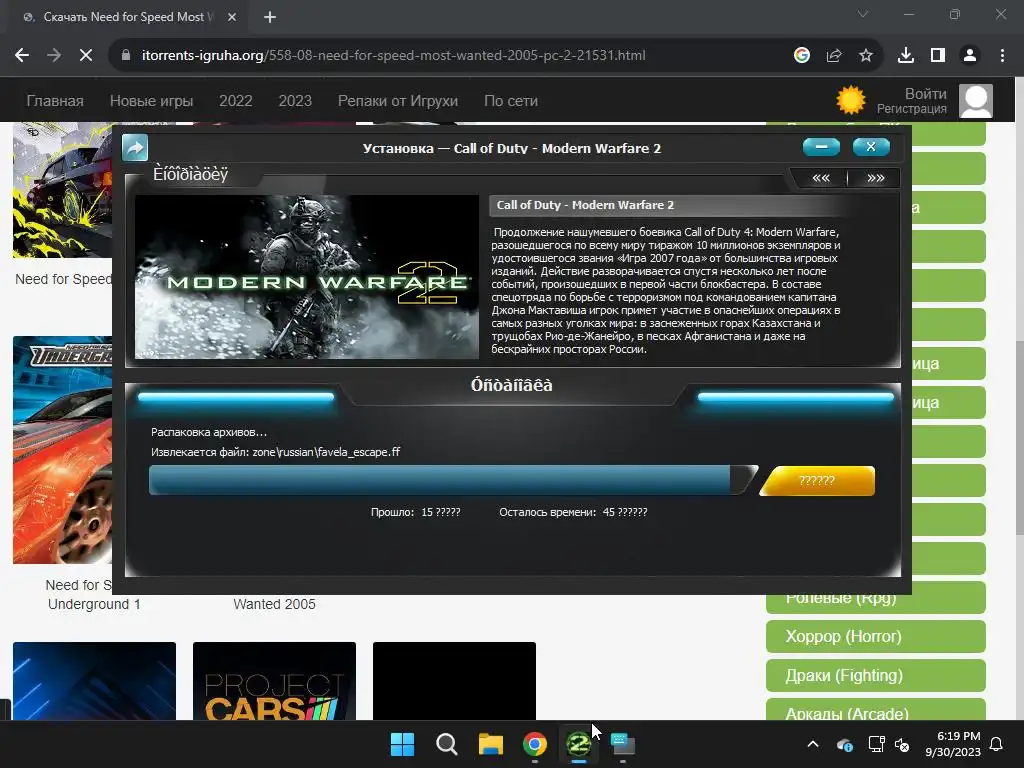The height and width of the screenshot is (768, 1024).
Task: Open Хоррор (Horror) category
Action: click(x=875, y=636)
